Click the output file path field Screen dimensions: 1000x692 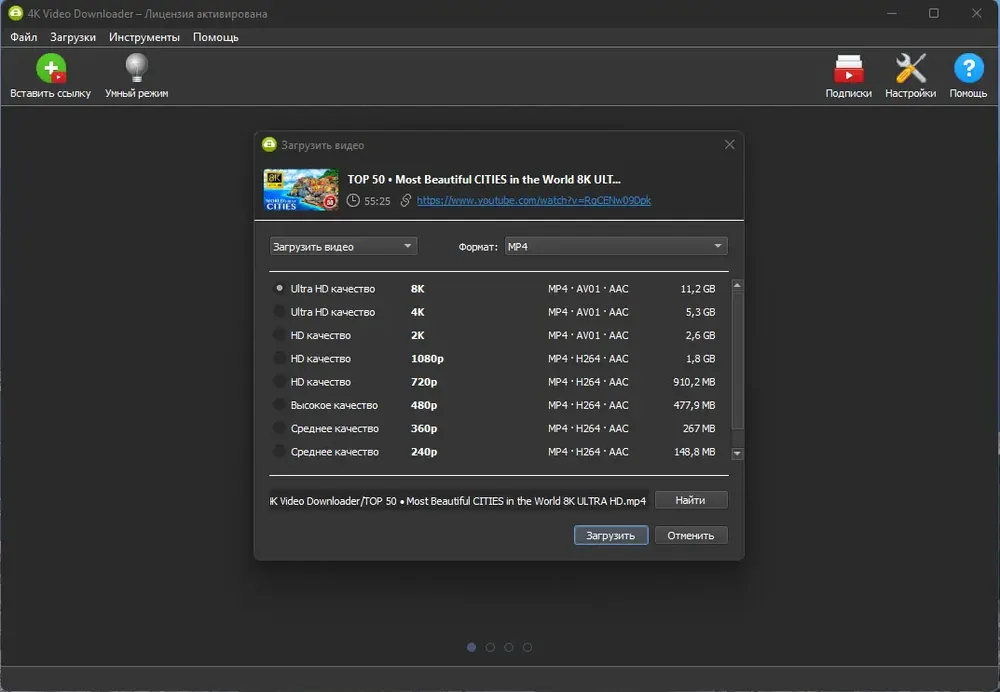click(x=459, y=501)
